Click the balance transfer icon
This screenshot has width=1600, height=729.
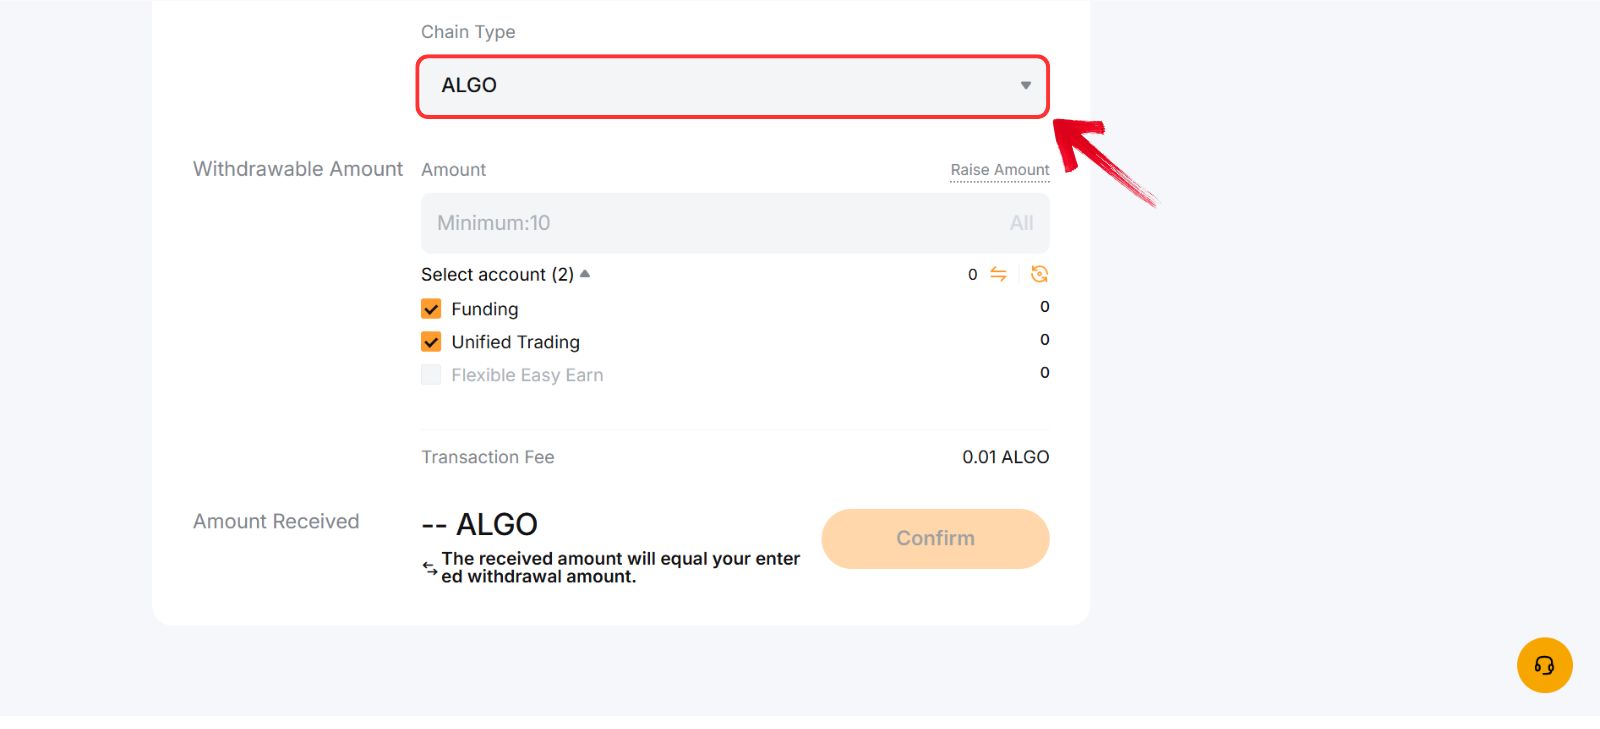[999, 274]
